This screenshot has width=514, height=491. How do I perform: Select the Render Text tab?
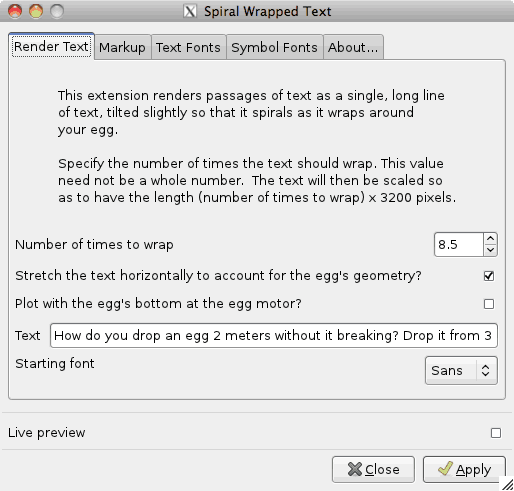[x=51, y=46]
